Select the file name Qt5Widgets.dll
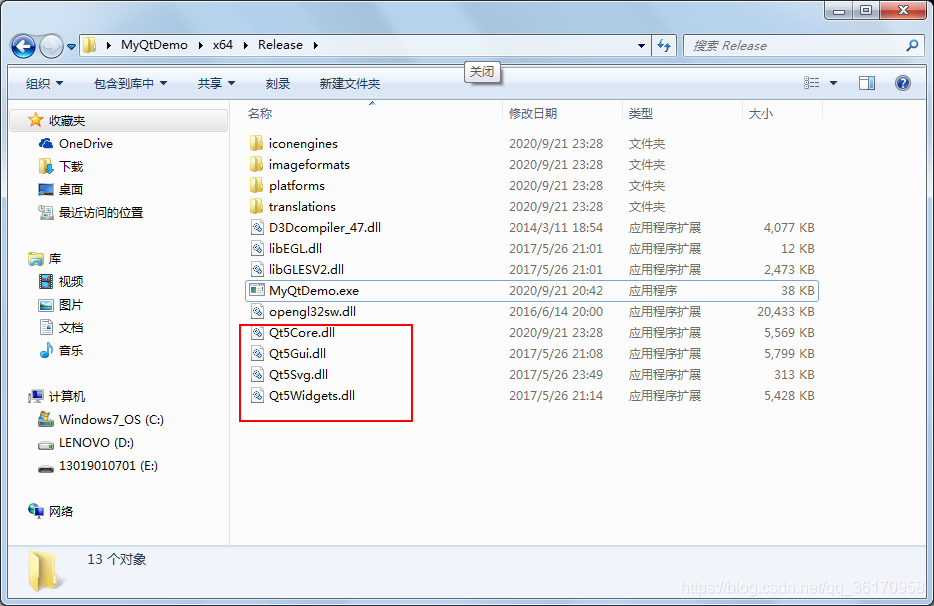 312,396
